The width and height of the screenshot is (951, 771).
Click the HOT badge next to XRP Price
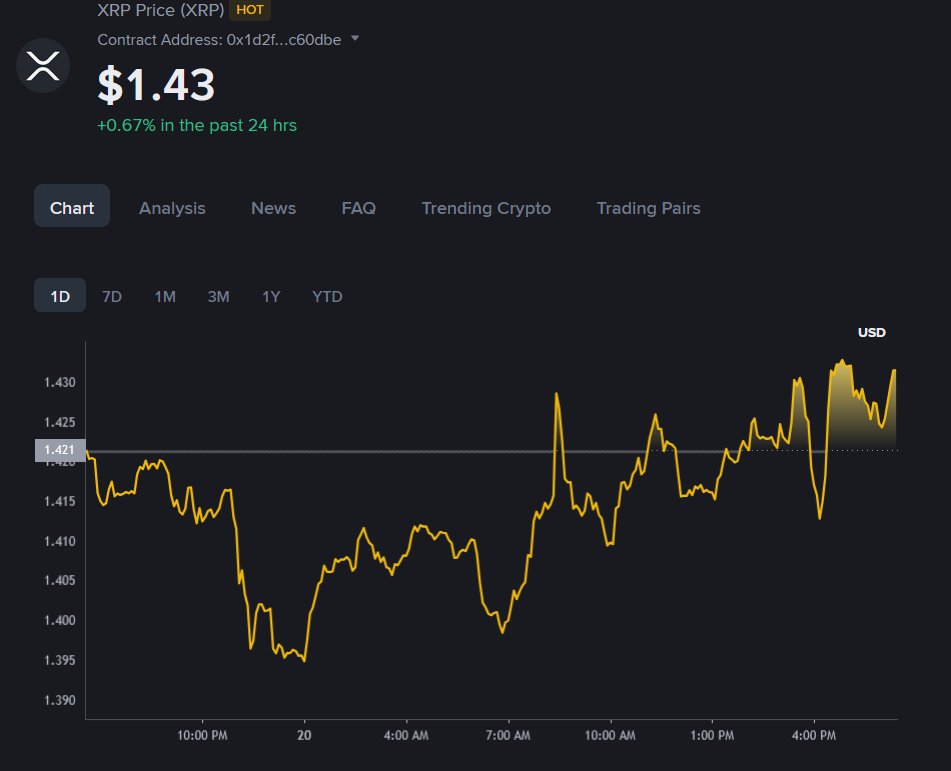click(x=250, y=11)
